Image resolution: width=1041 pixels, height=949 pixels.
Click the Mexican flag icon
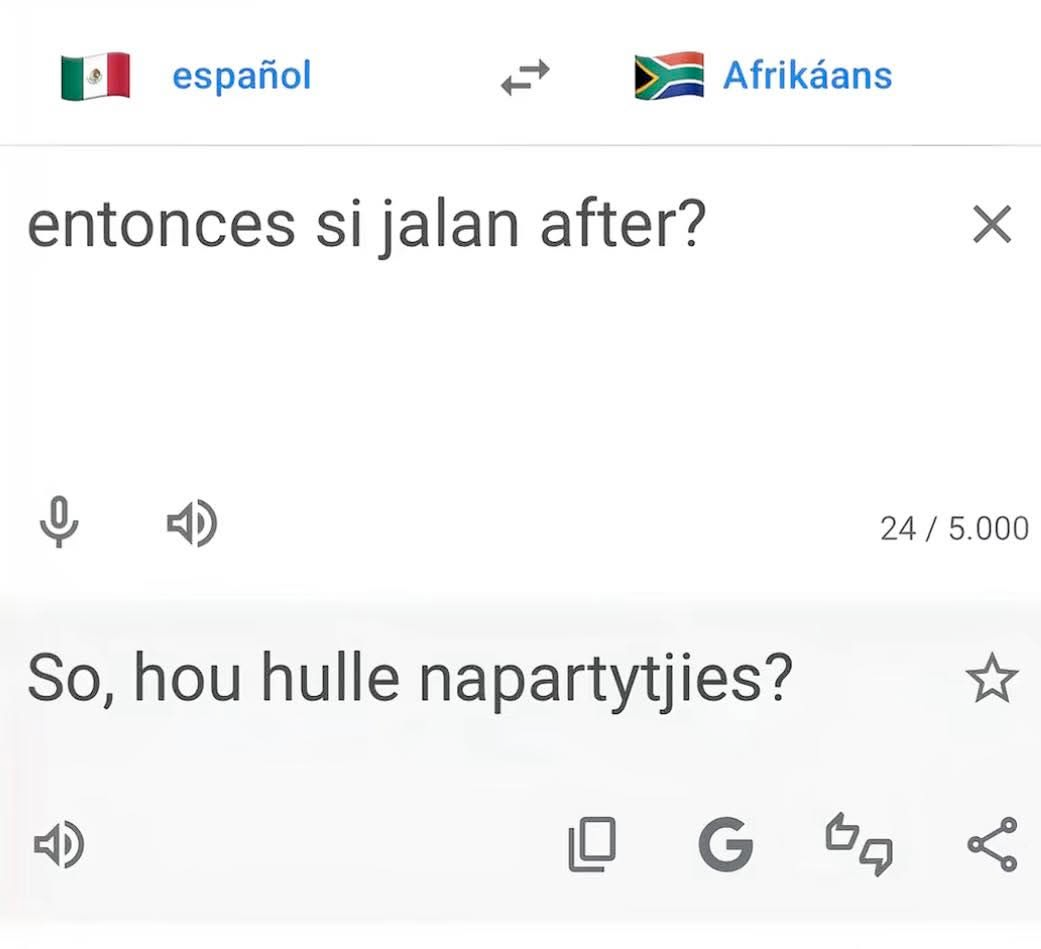[x=95, y=77]
